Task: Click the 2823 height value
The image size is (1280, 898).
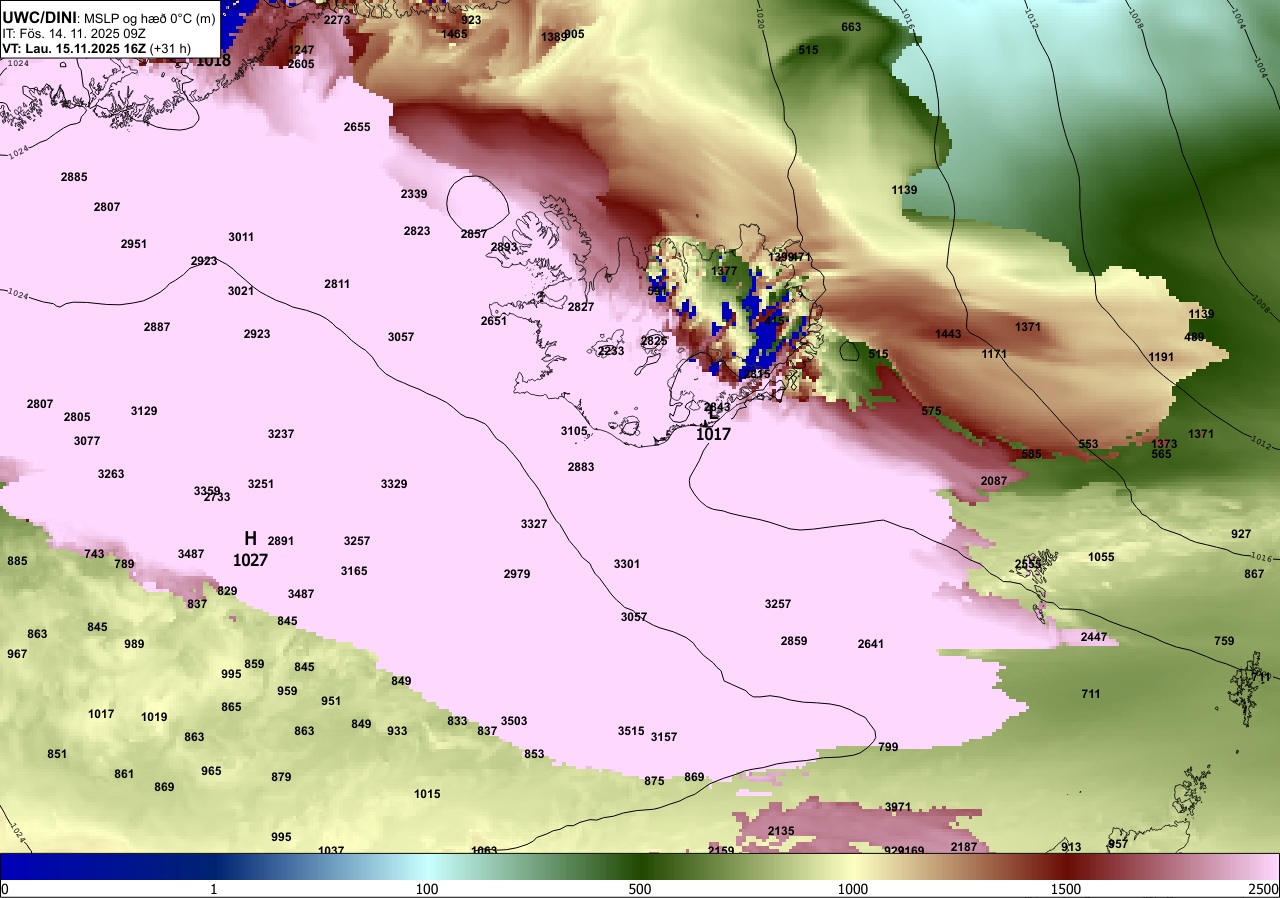Action: tap(417, 231)
